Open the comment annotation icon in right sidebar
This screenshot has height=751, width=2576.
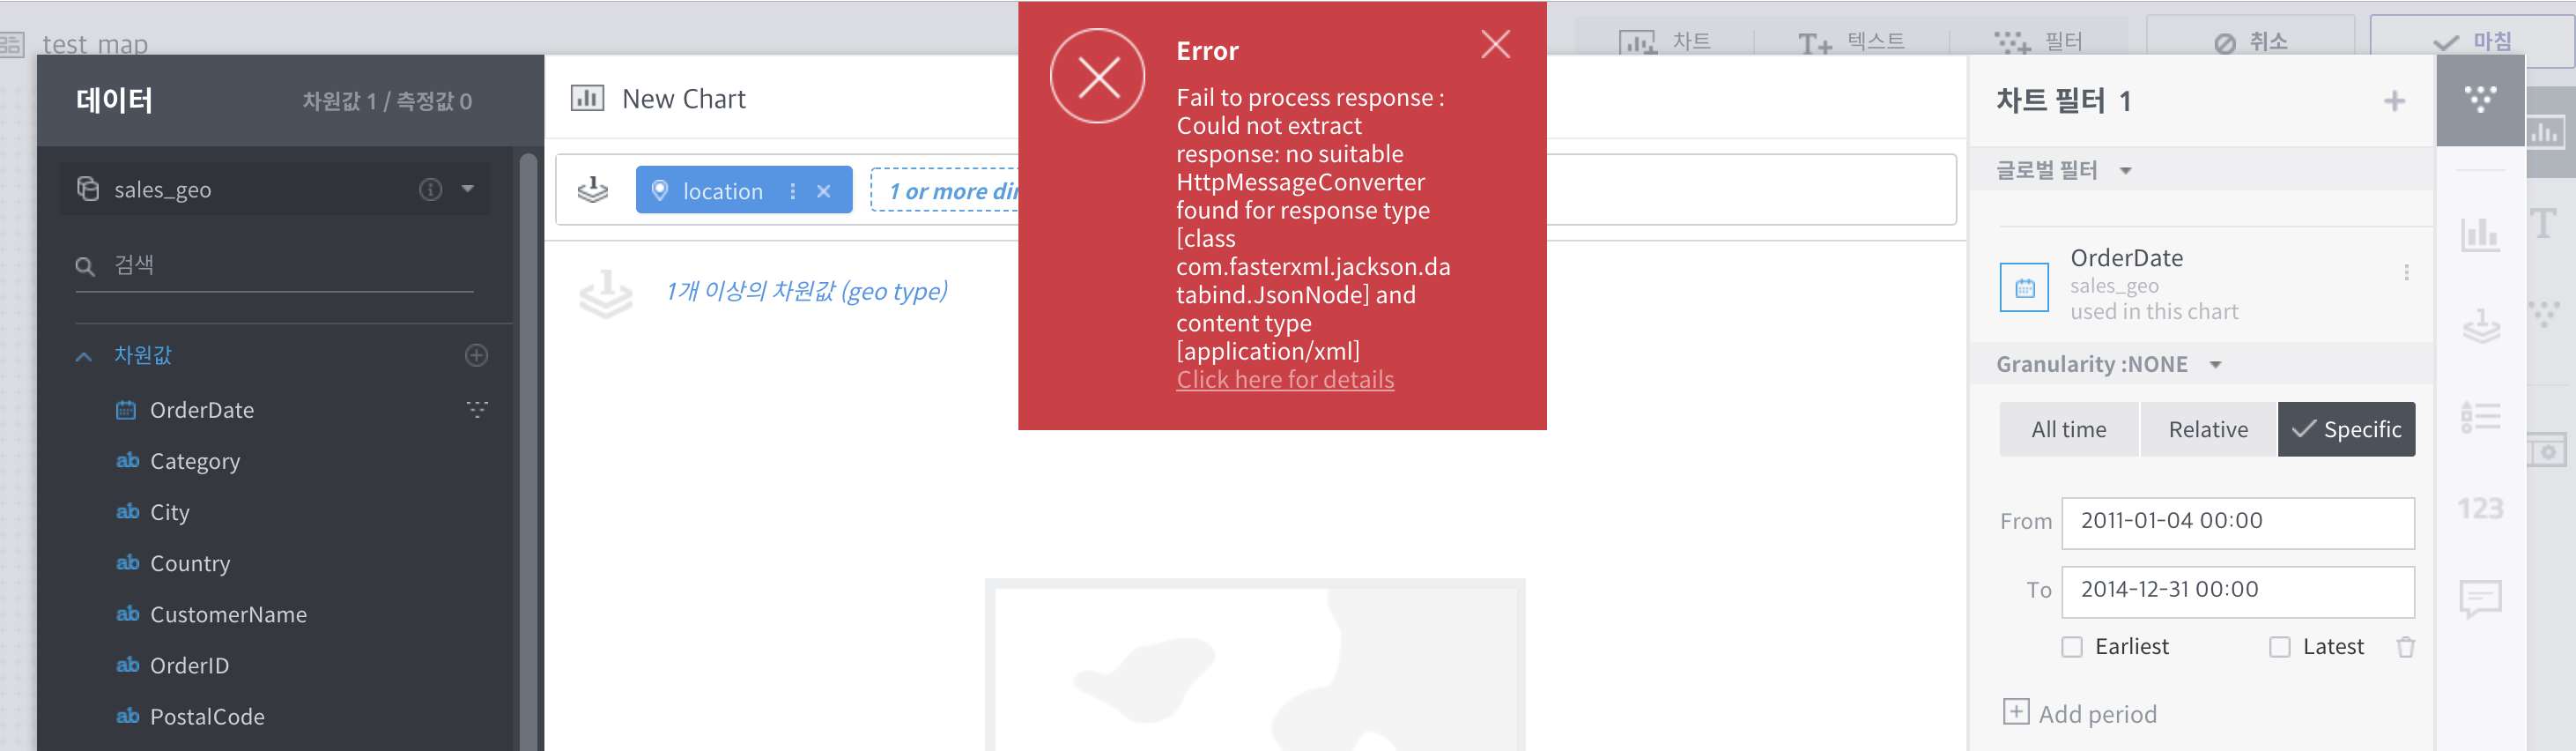(x=2481, y=596)
